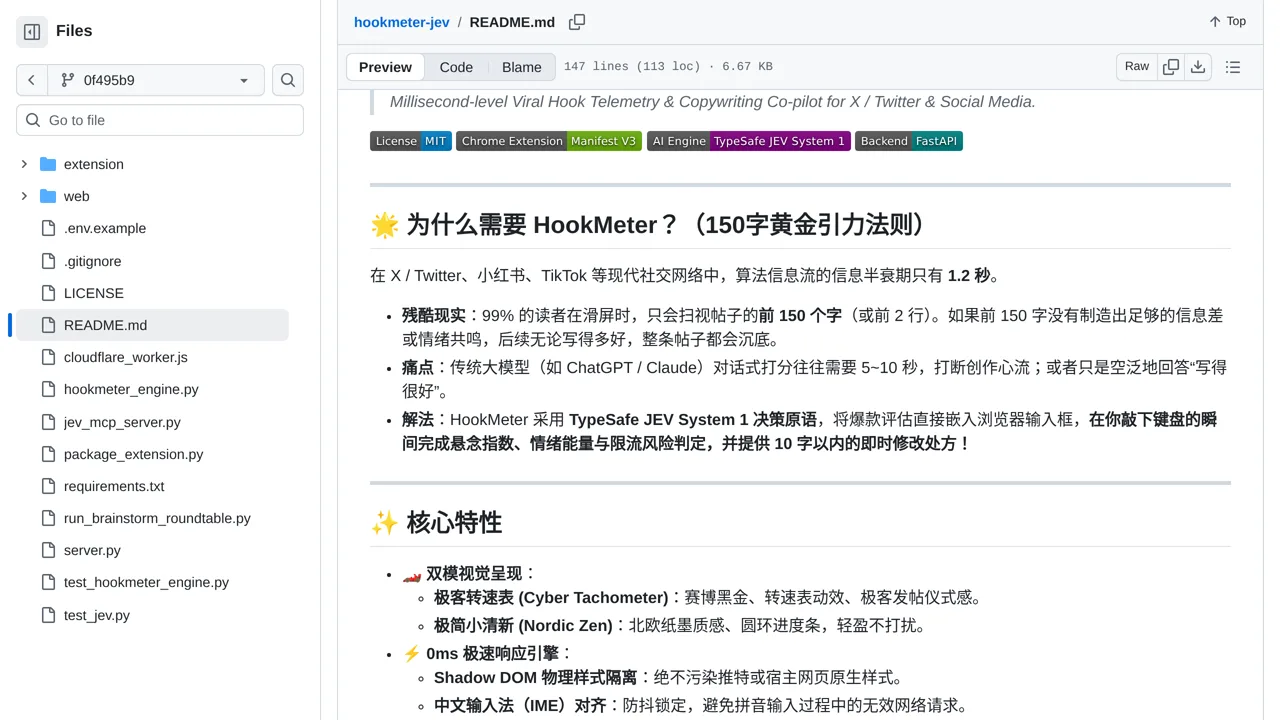Expand the extension folder chevron

[x=24, y=164]
